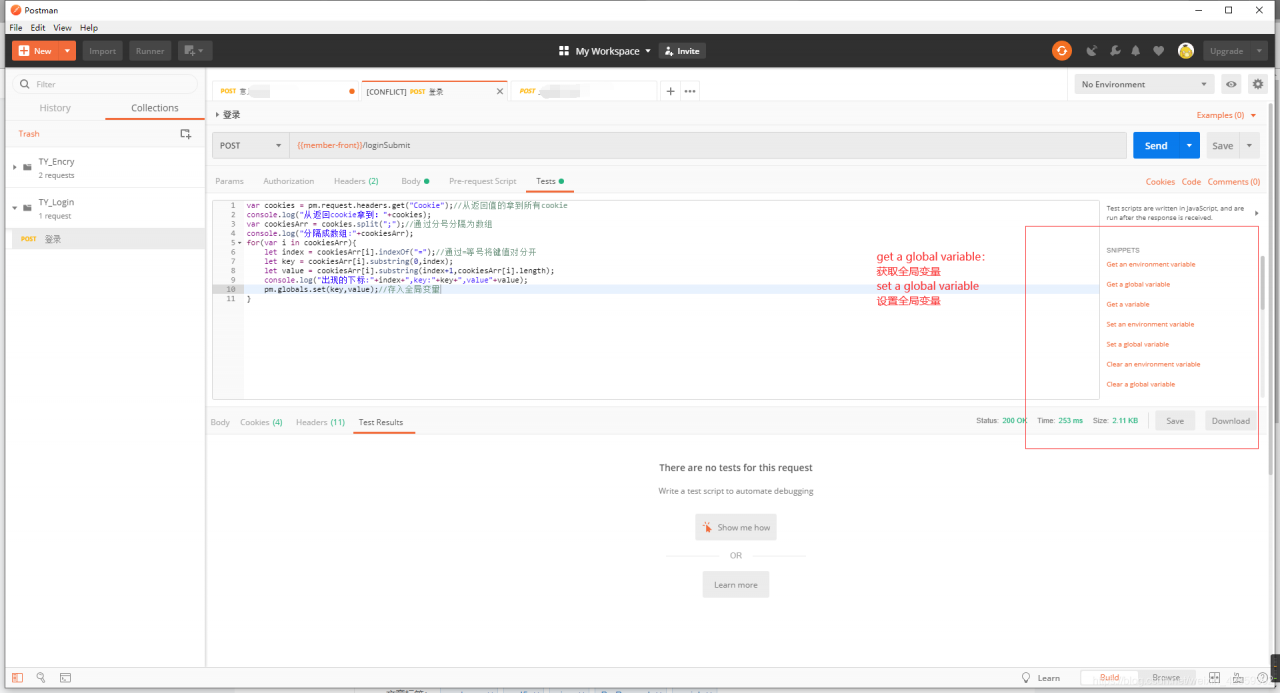The image size is (1280, 693).
Task: Open the No Environment dropdown
Action: point(1144,84)
